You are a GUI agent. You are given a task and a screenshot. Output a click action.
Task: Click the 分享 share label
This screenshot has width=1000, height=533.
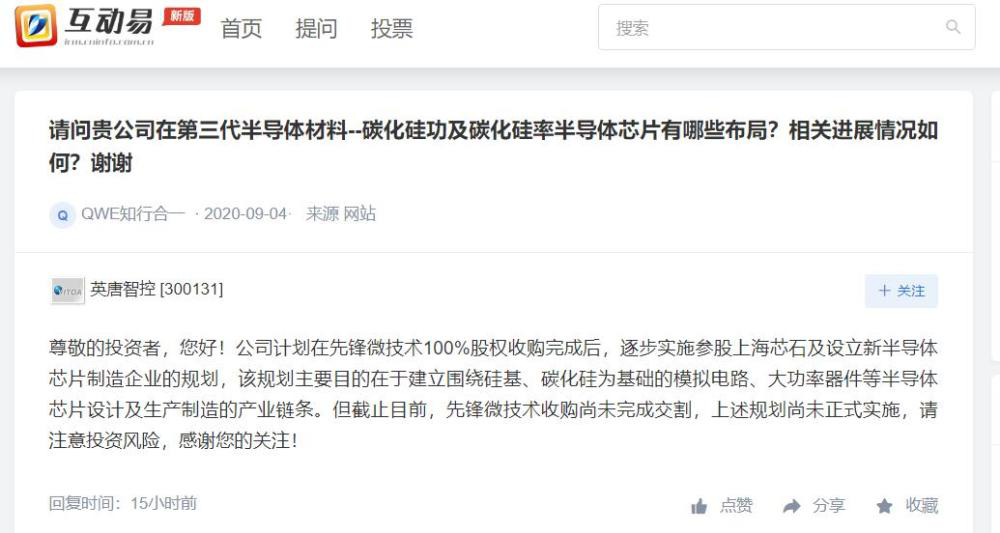pyautogui.click(x=828, y=506)
